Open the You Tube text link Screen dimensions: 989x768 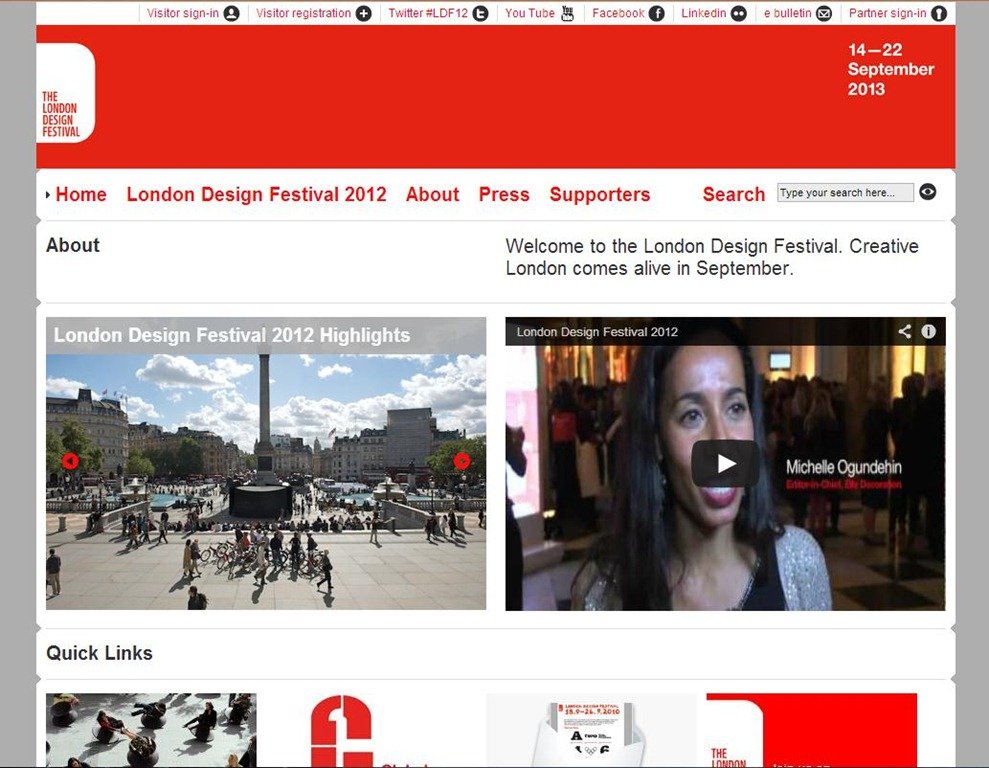[x=530, y=13]
